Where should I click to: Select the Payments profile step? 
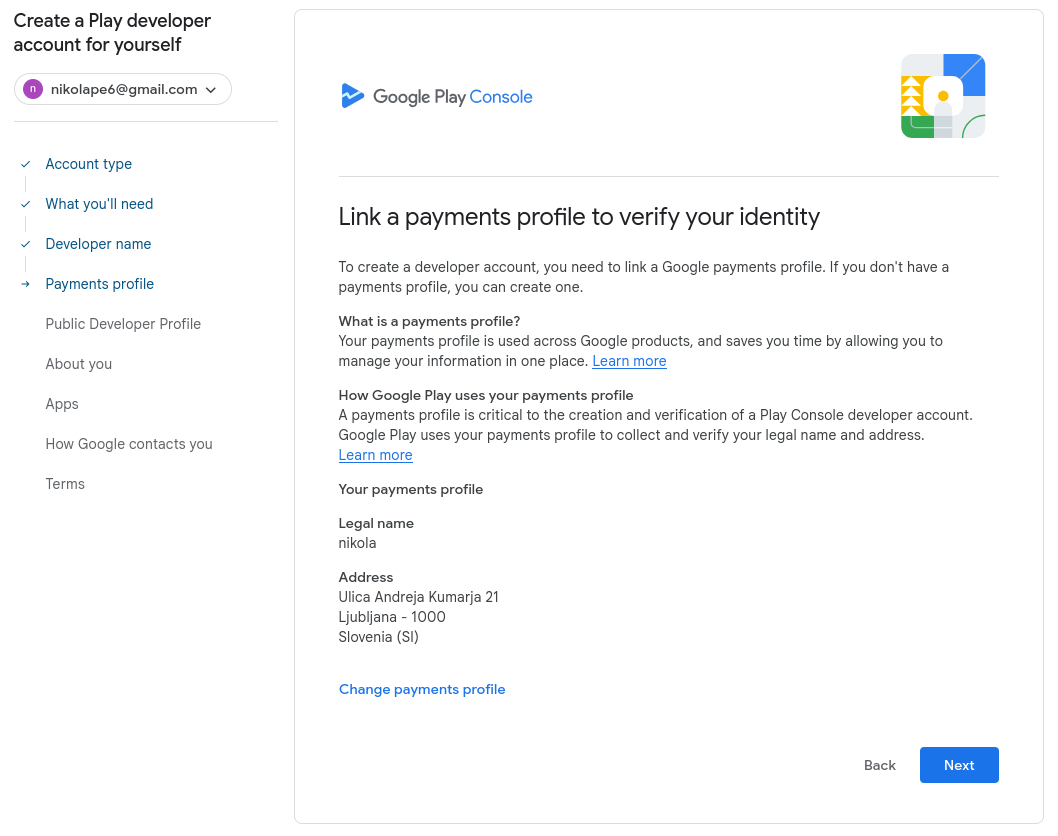point(99,284)
